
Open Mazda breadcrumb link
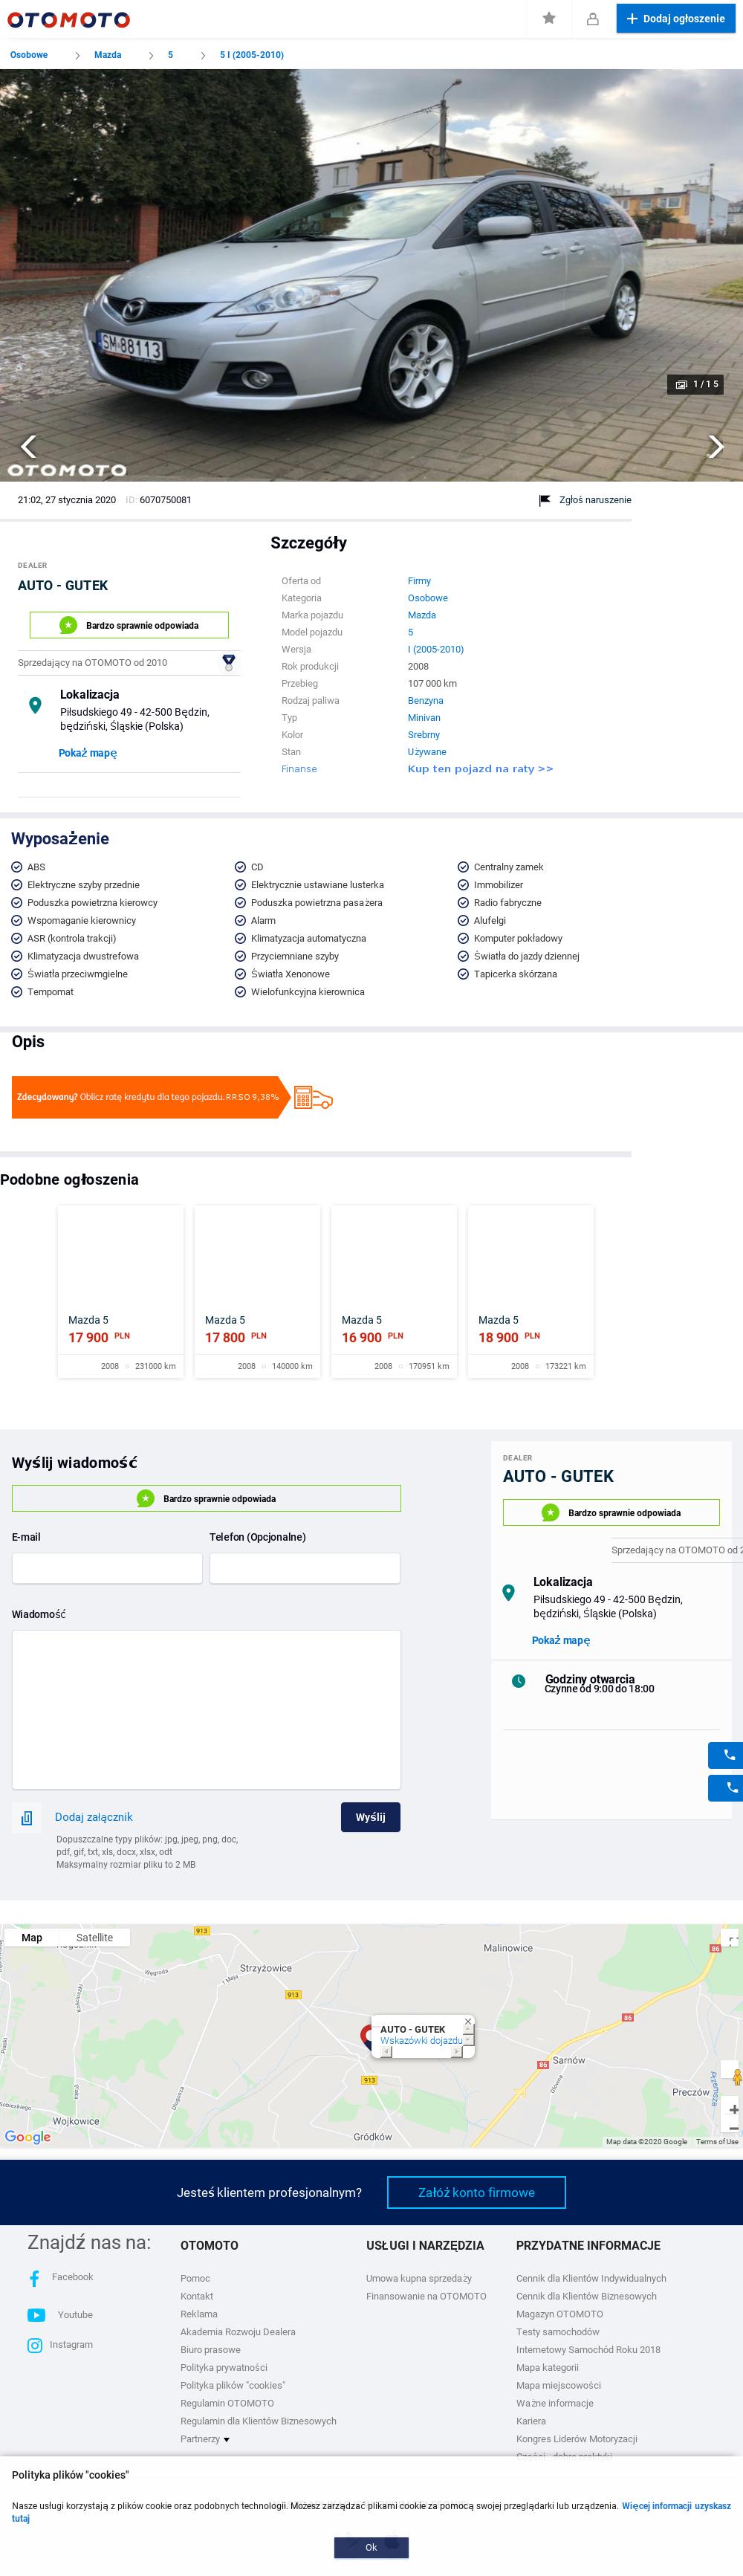point(108,55)
